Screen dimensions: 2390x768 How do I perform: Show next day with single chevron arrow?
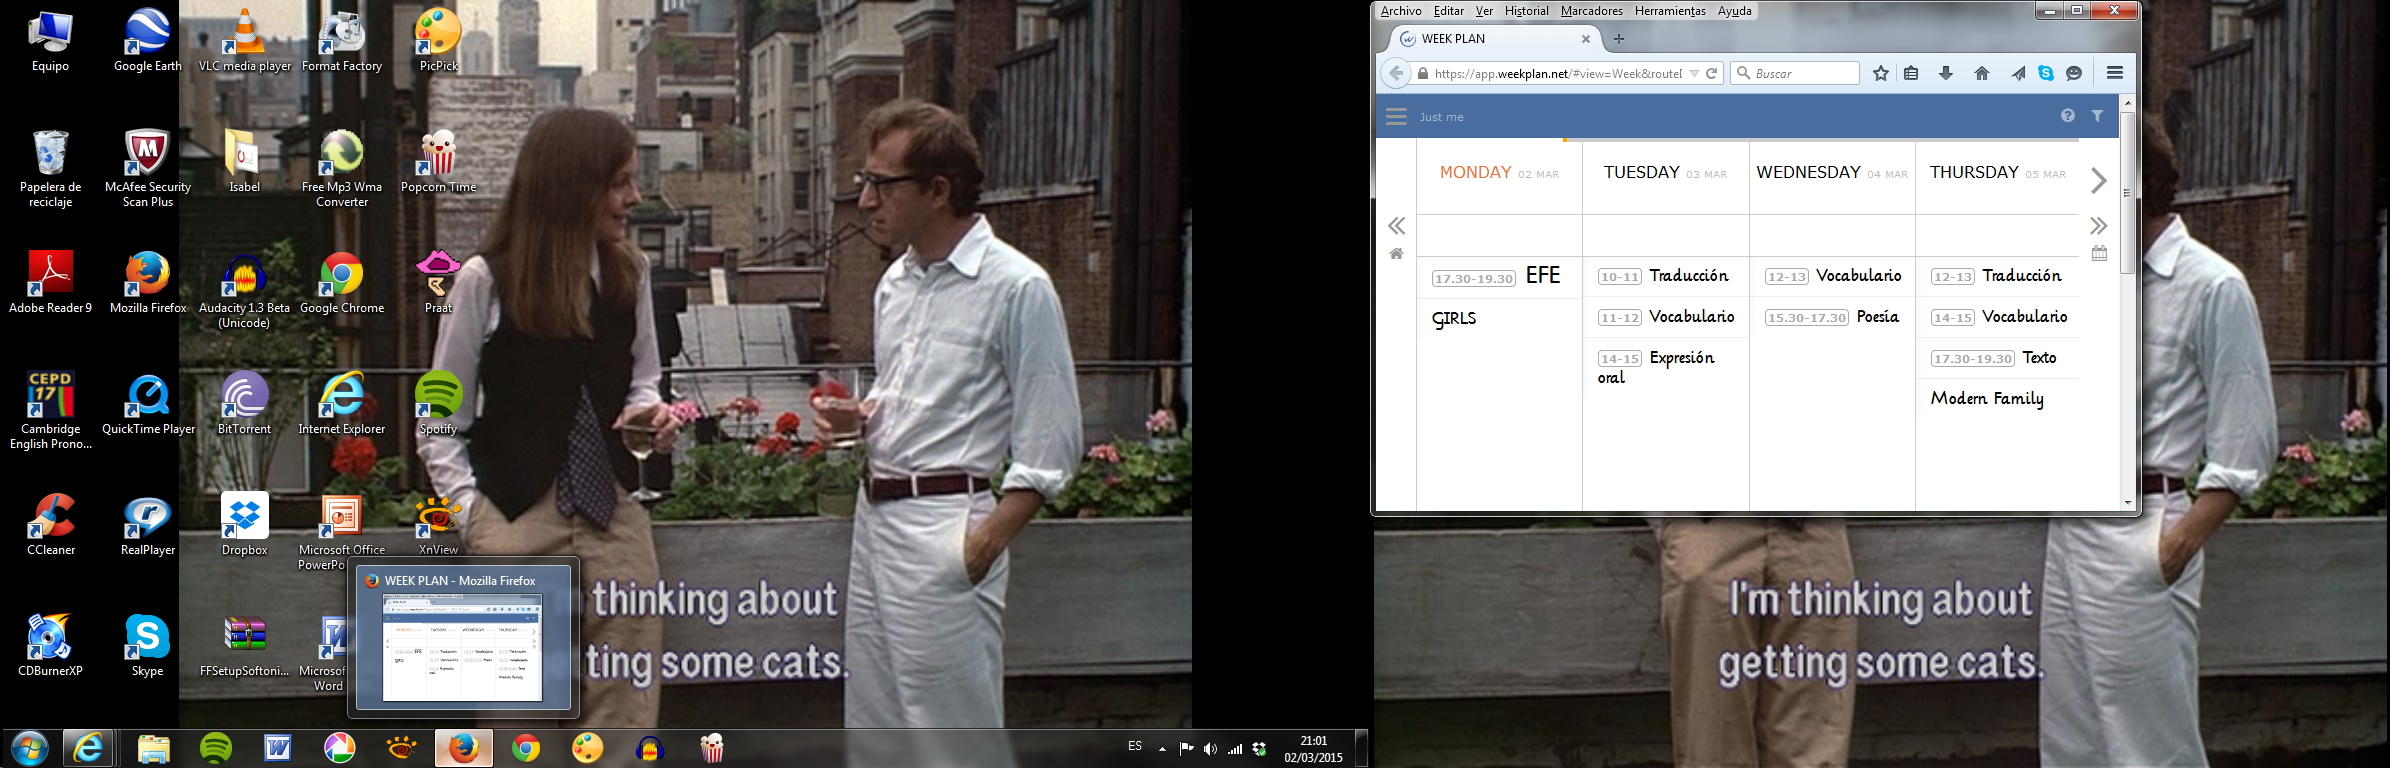(x=2098, y=181)
